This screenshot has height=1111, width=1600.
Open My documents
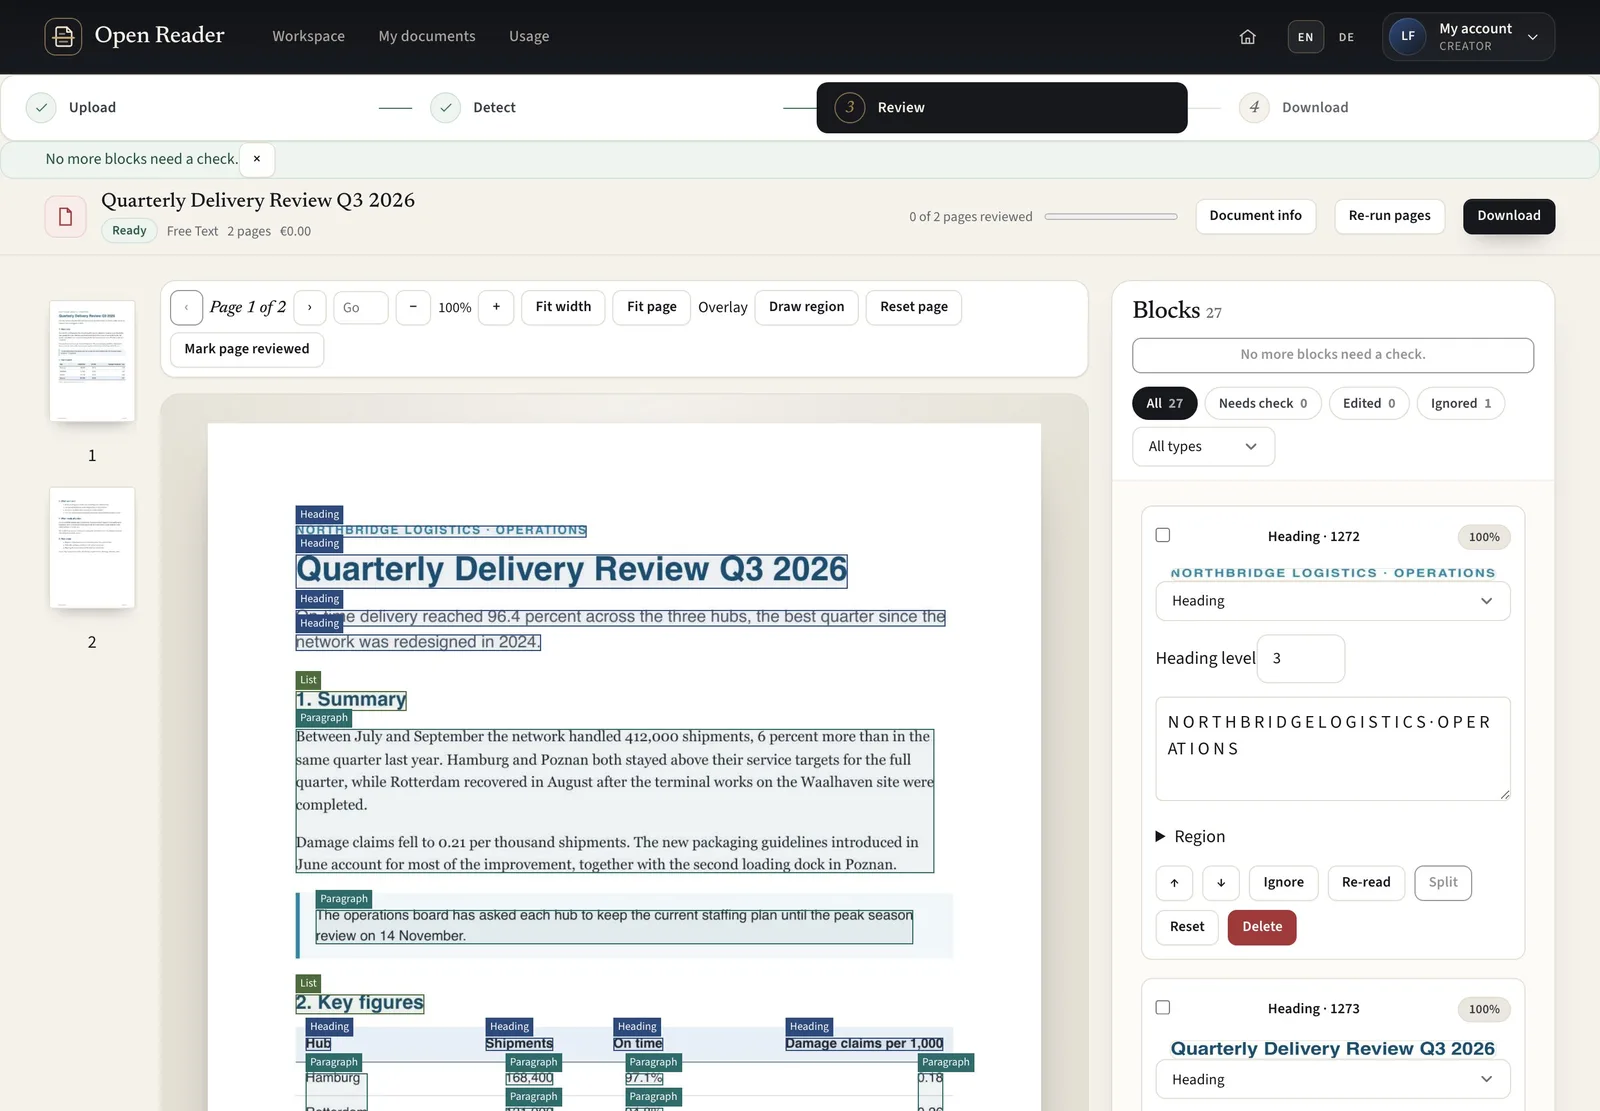[427, 37]
